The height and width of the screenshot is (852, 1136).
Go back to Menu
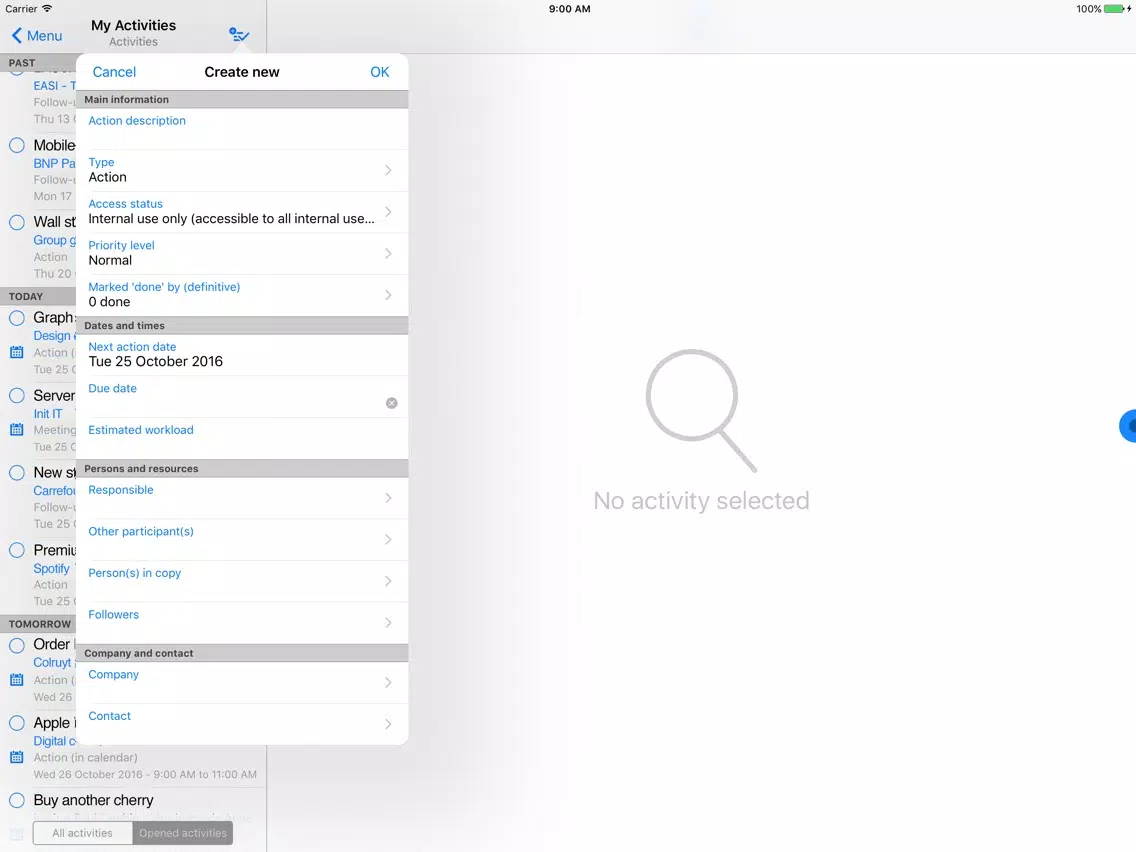pos(37,36)
